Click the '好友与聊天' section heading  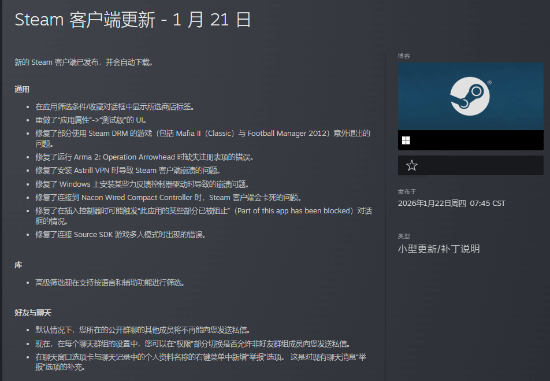33,313
